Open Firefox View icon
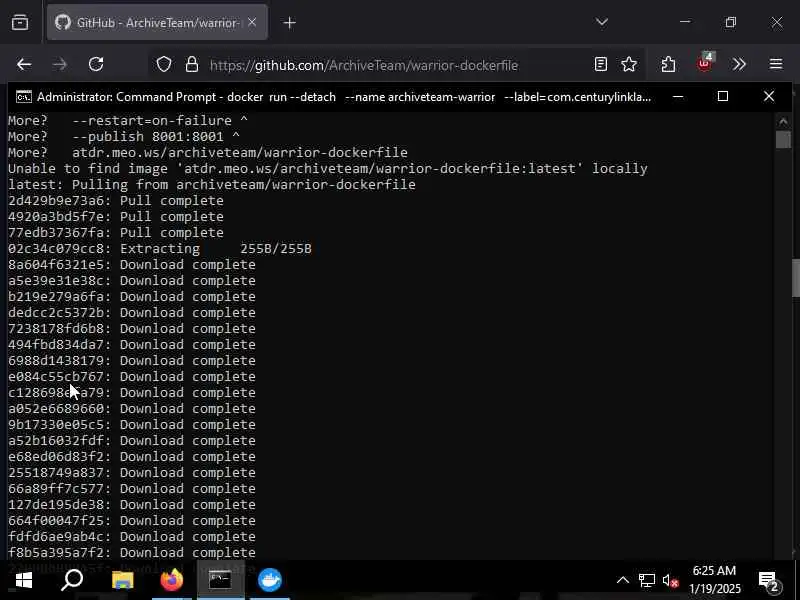Viewport: 800px width, 600px height. 20,22
